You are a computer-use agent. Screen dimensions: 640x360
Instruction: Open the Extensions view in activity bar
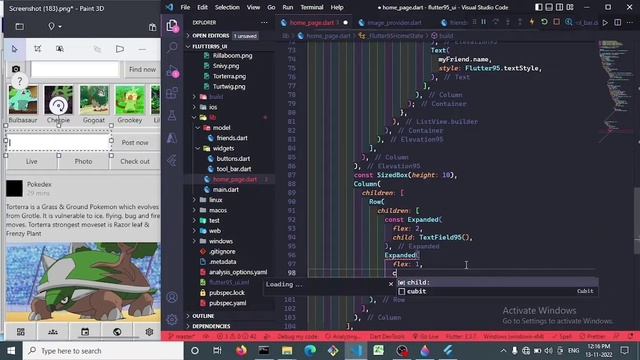tap(172, 93)
